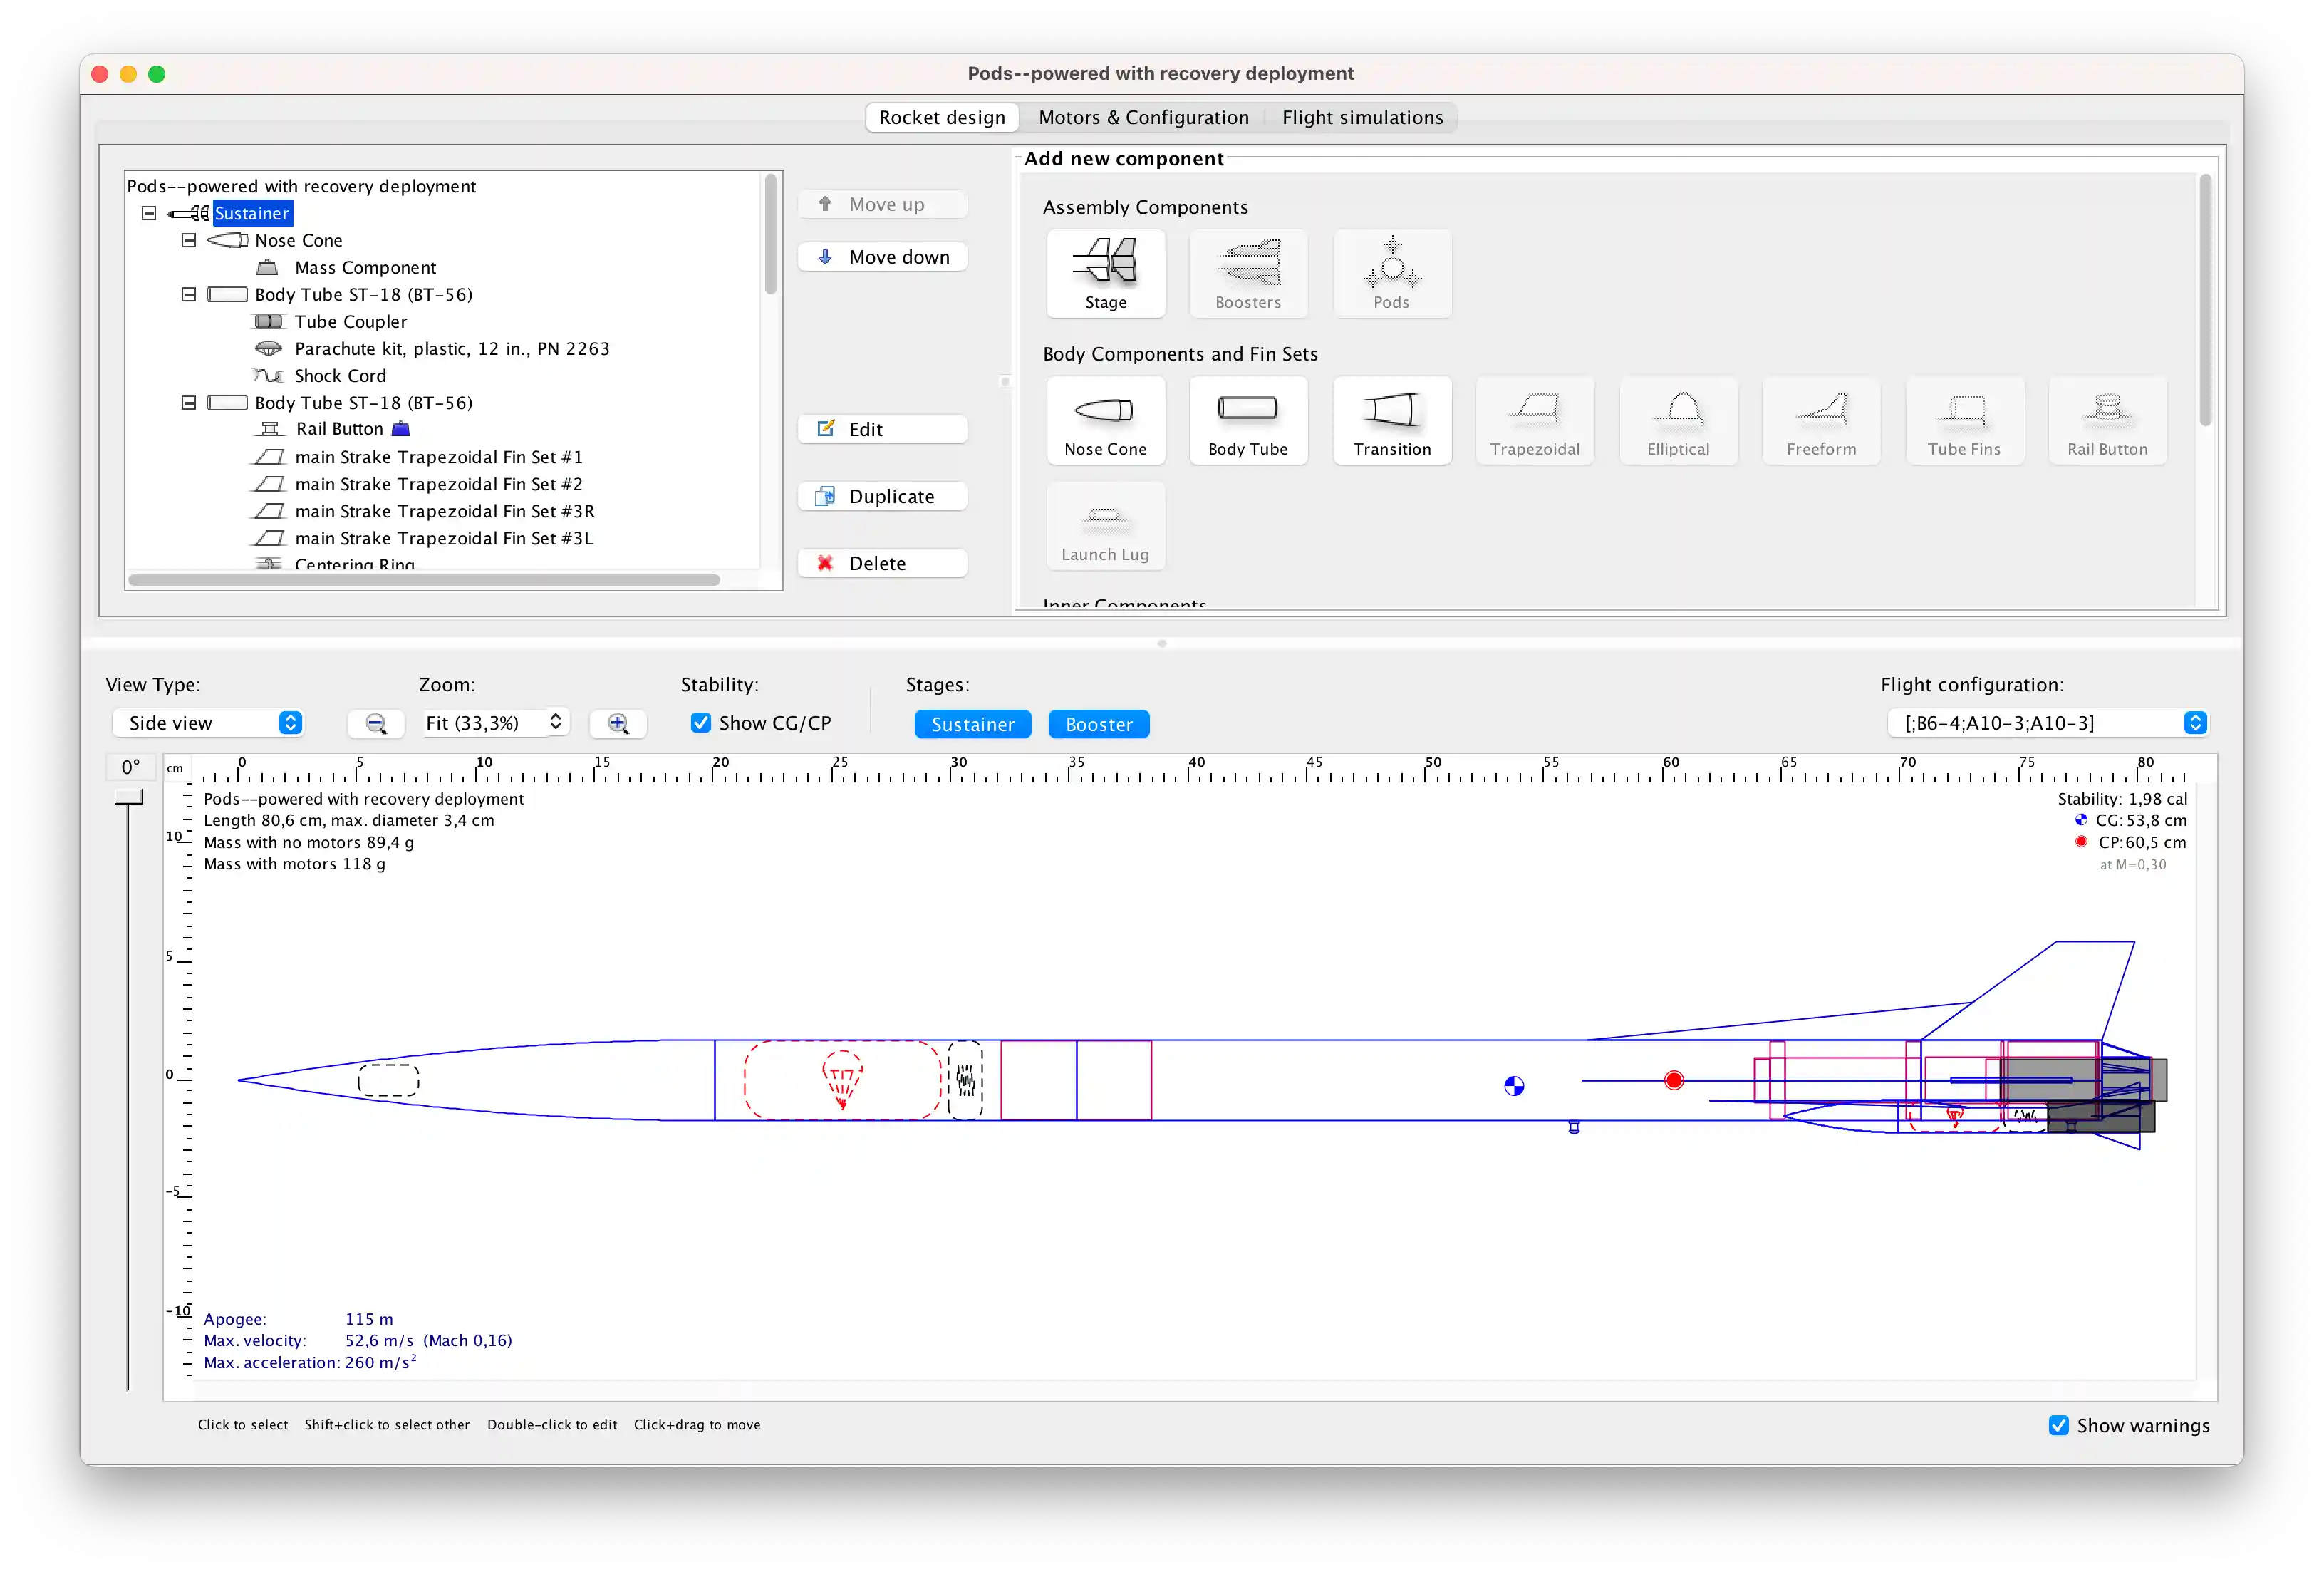Toggle the Sustainer stage button
The height and width of the screenshot is (1572, 2324).
tap(972, 724)
